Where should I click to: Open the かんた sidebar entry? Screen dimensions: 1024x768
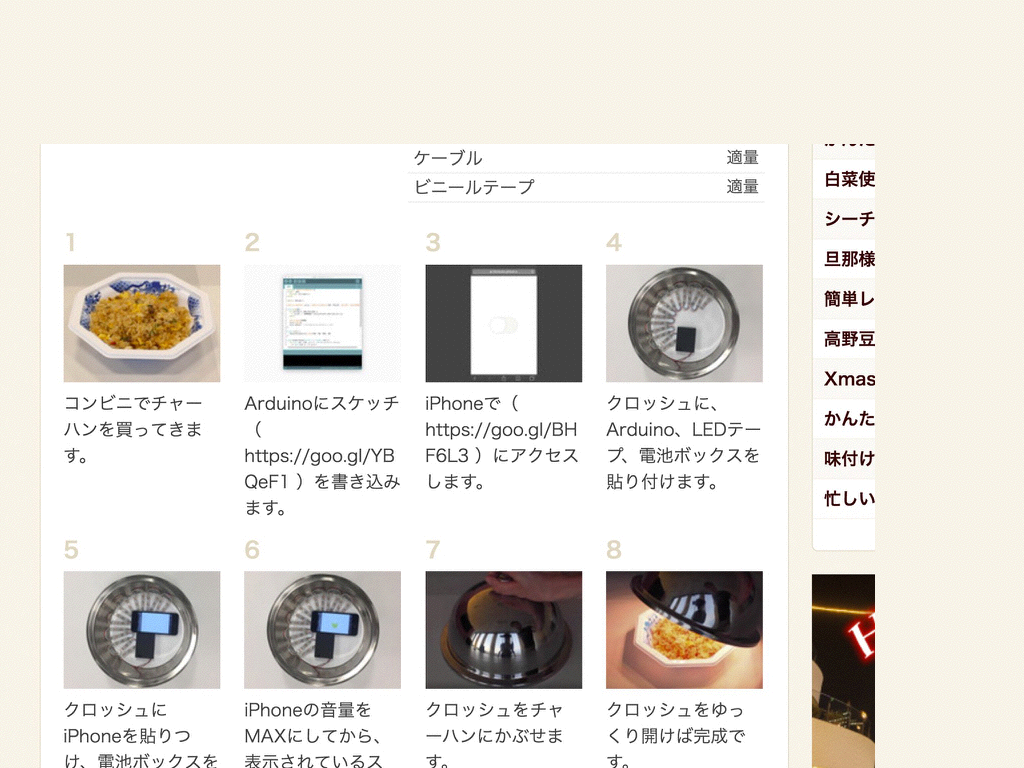pyautogui.click(x=848, y=419)
